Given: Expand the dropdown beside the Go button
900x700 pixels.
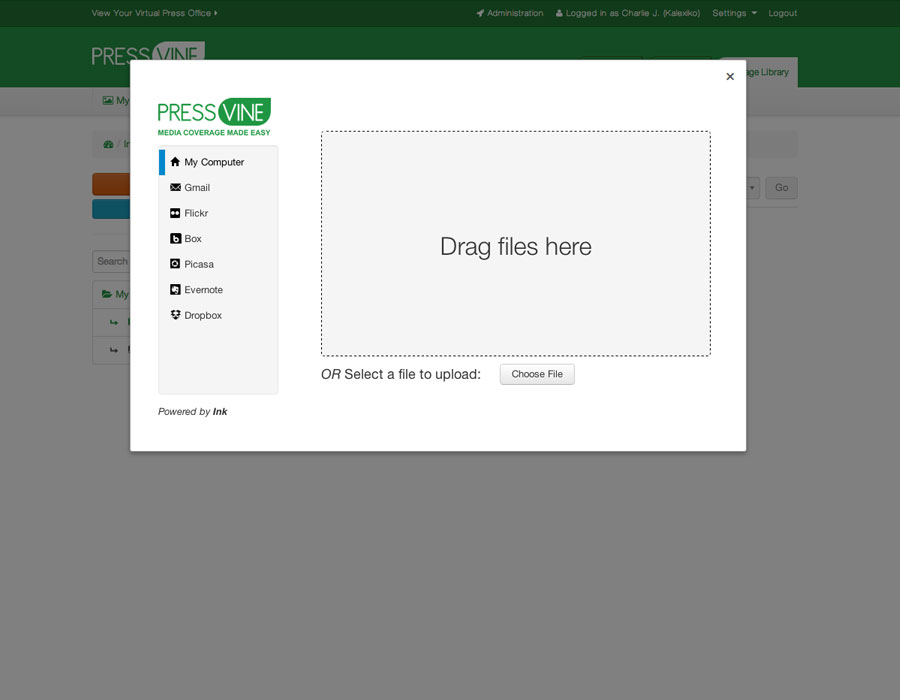Looking at the screenshot, I should click(753, 187).
